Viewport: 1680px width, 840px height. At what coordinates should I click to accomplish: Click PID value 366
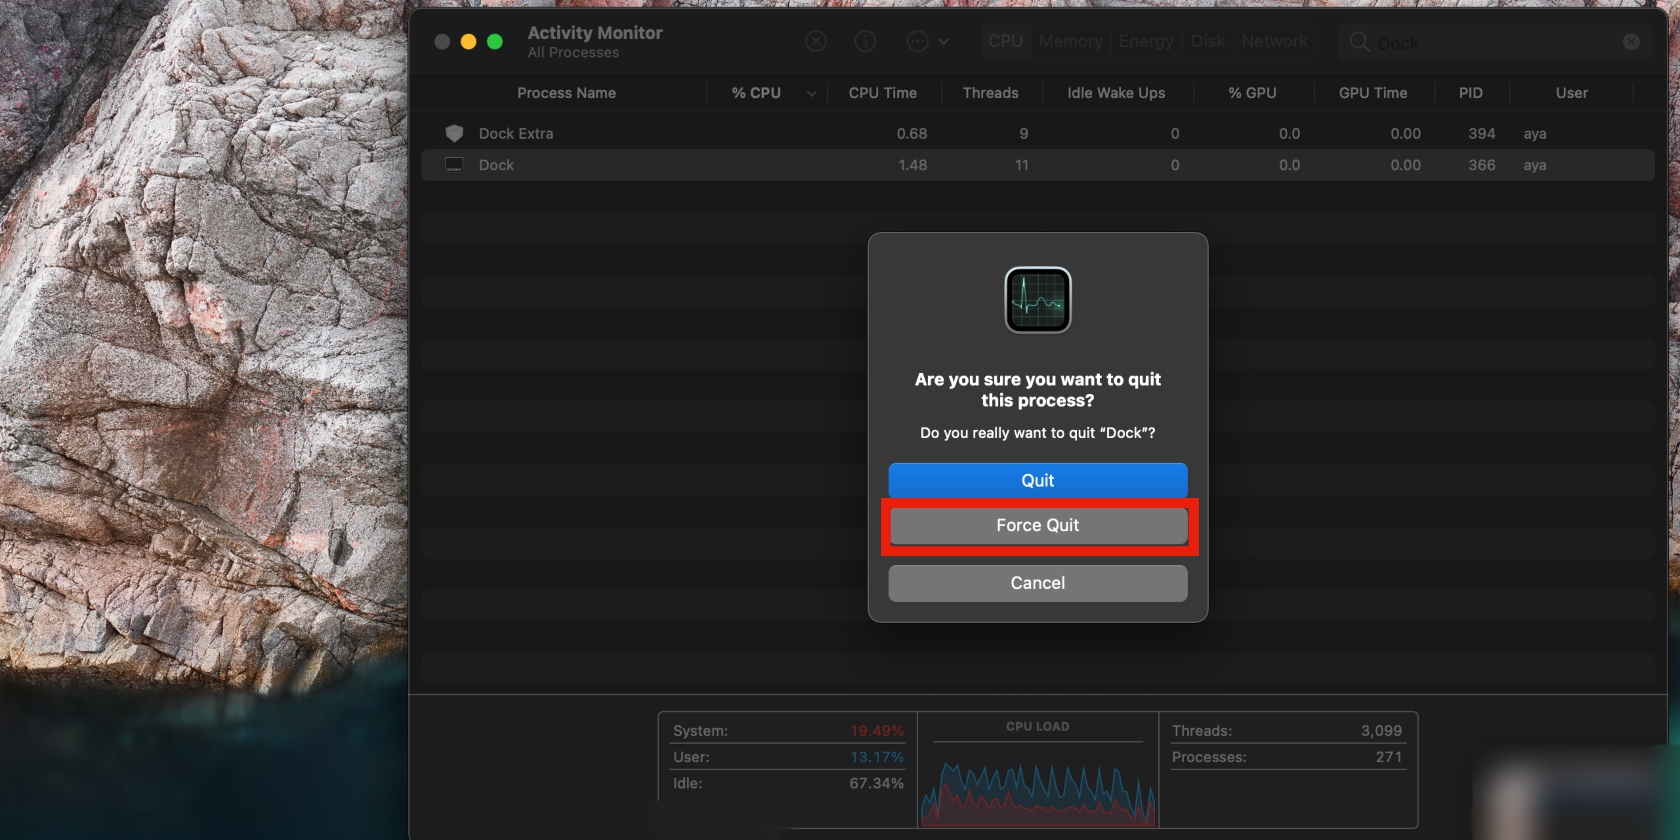point(1481,165)
